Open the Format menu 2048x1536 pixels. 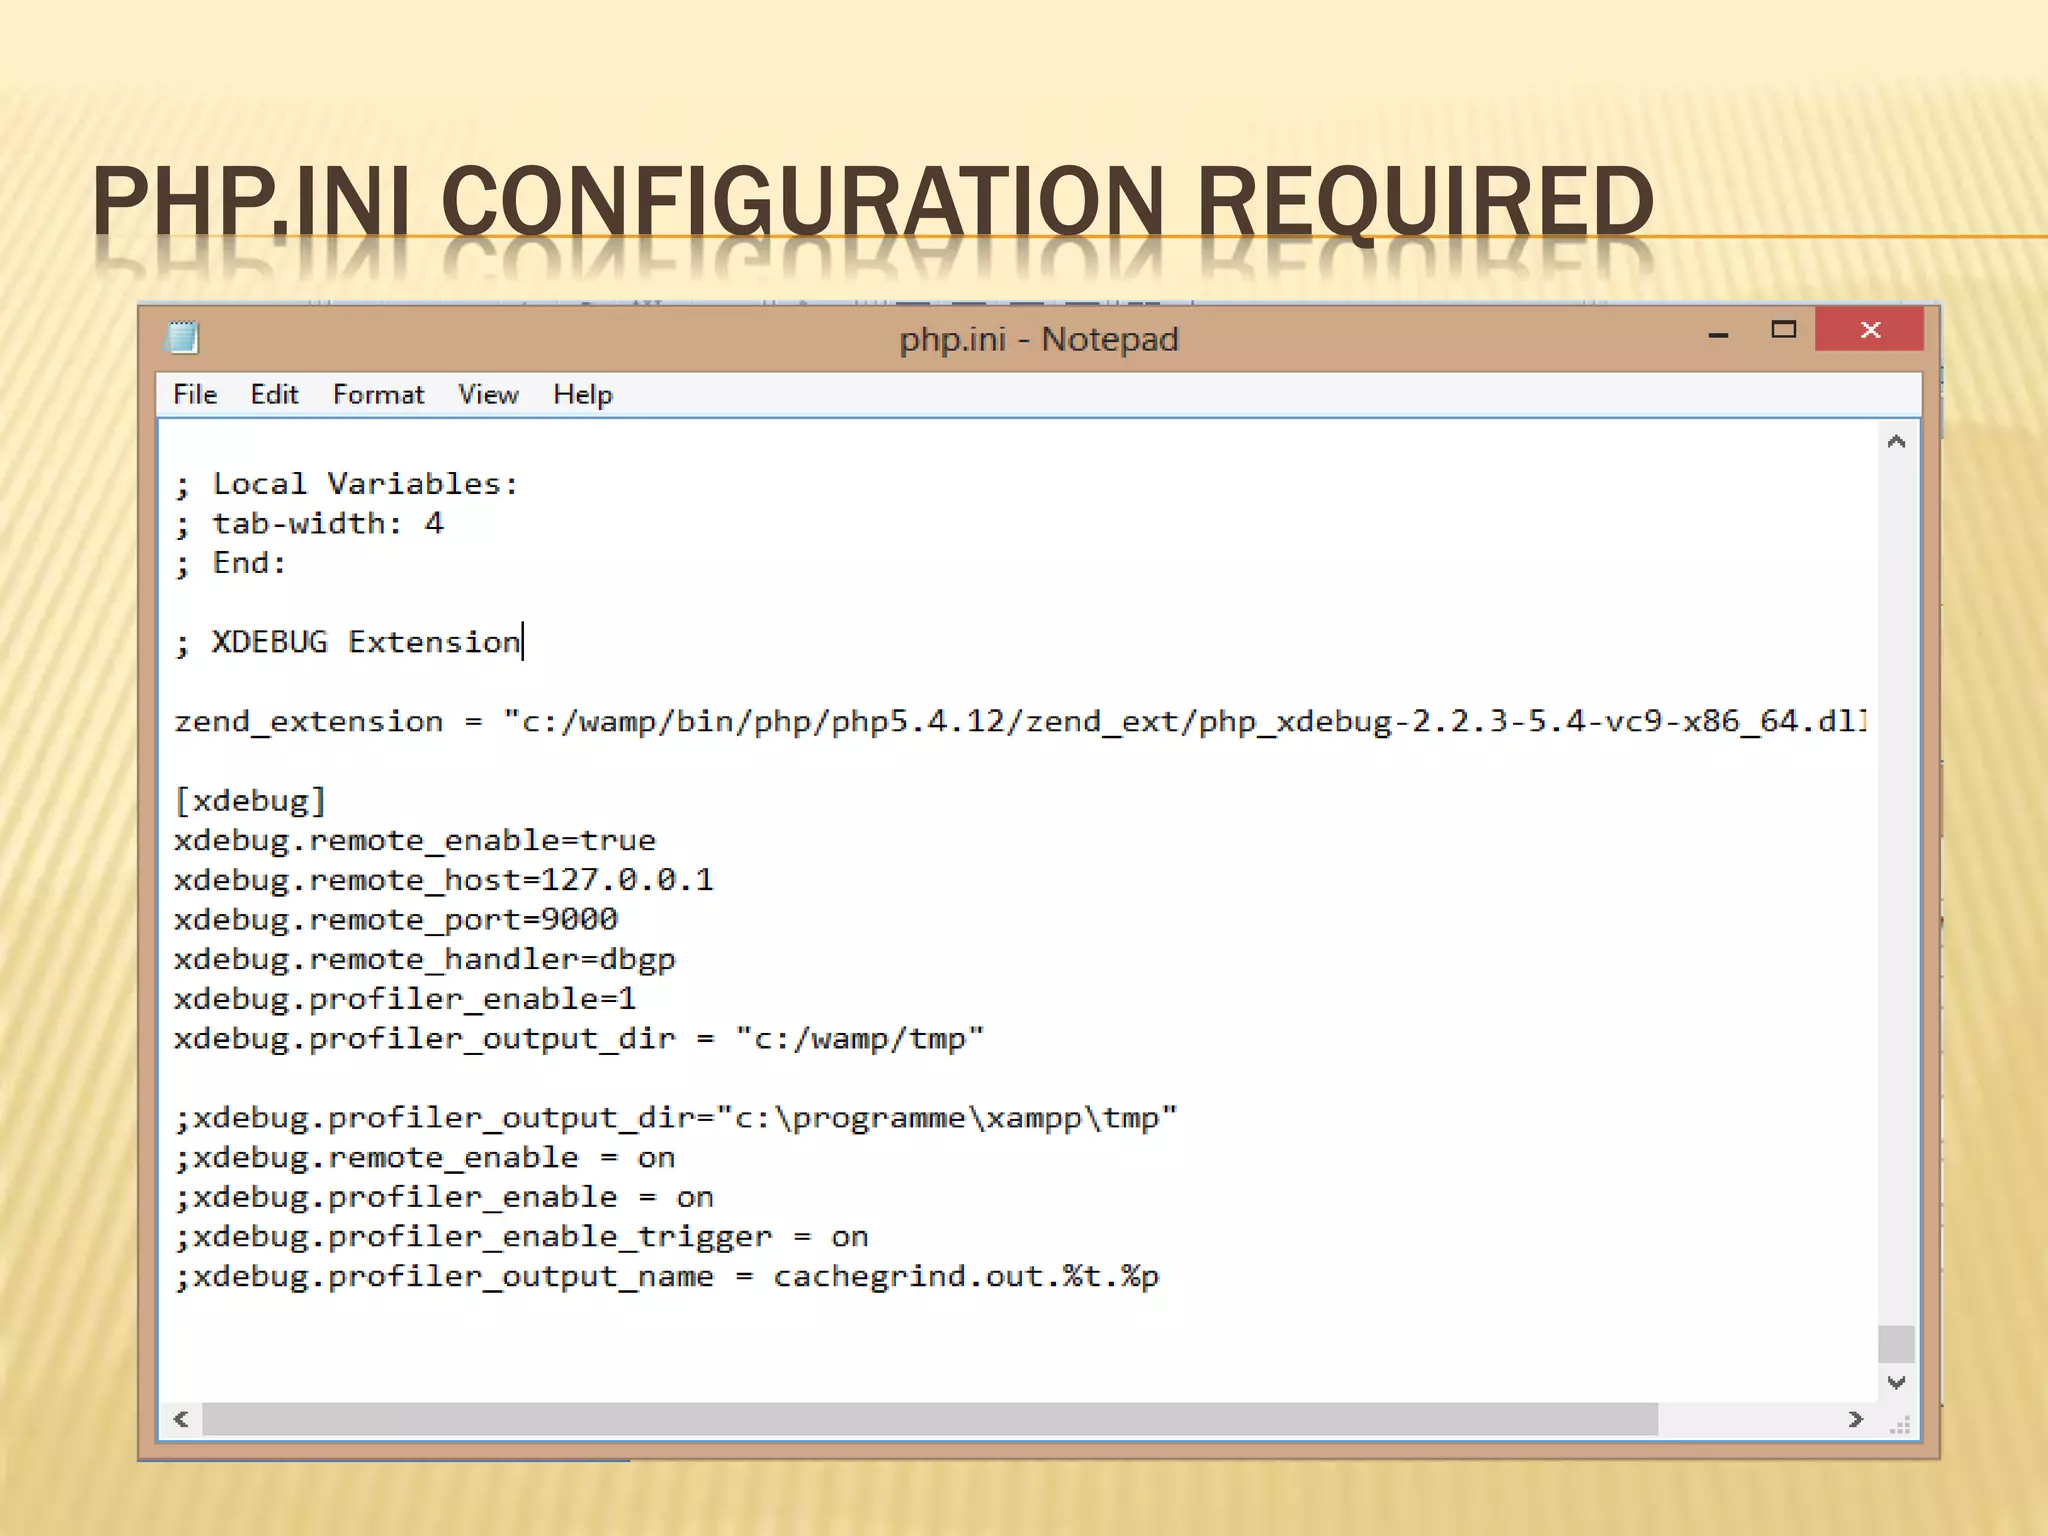point(378,395)
